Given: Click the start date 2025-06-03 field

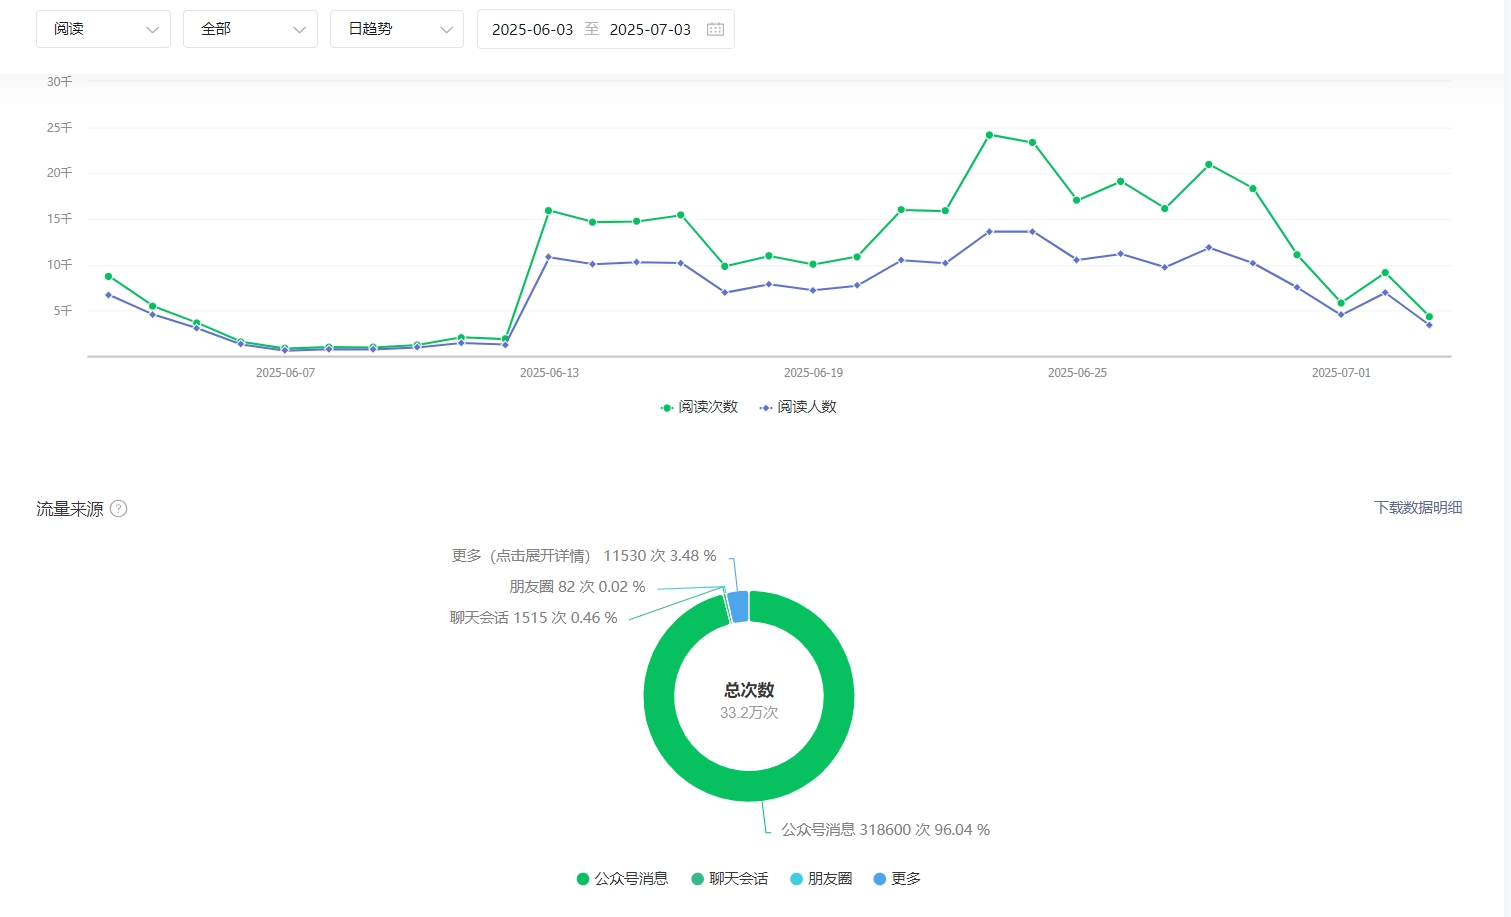Looking at the screenshot, I should coord(532,30).
